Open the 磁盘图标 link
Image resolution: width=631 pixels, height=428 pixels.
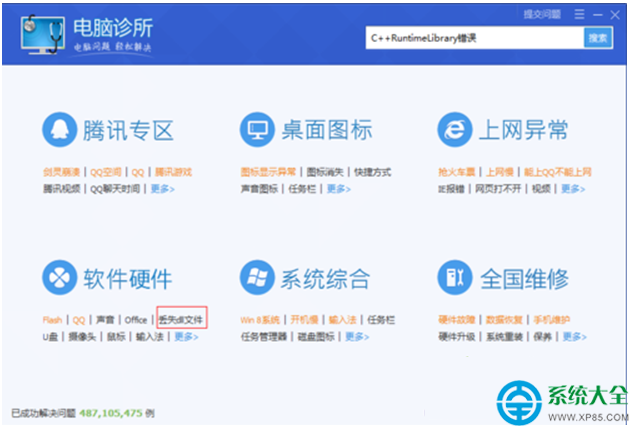pos(316,337)
